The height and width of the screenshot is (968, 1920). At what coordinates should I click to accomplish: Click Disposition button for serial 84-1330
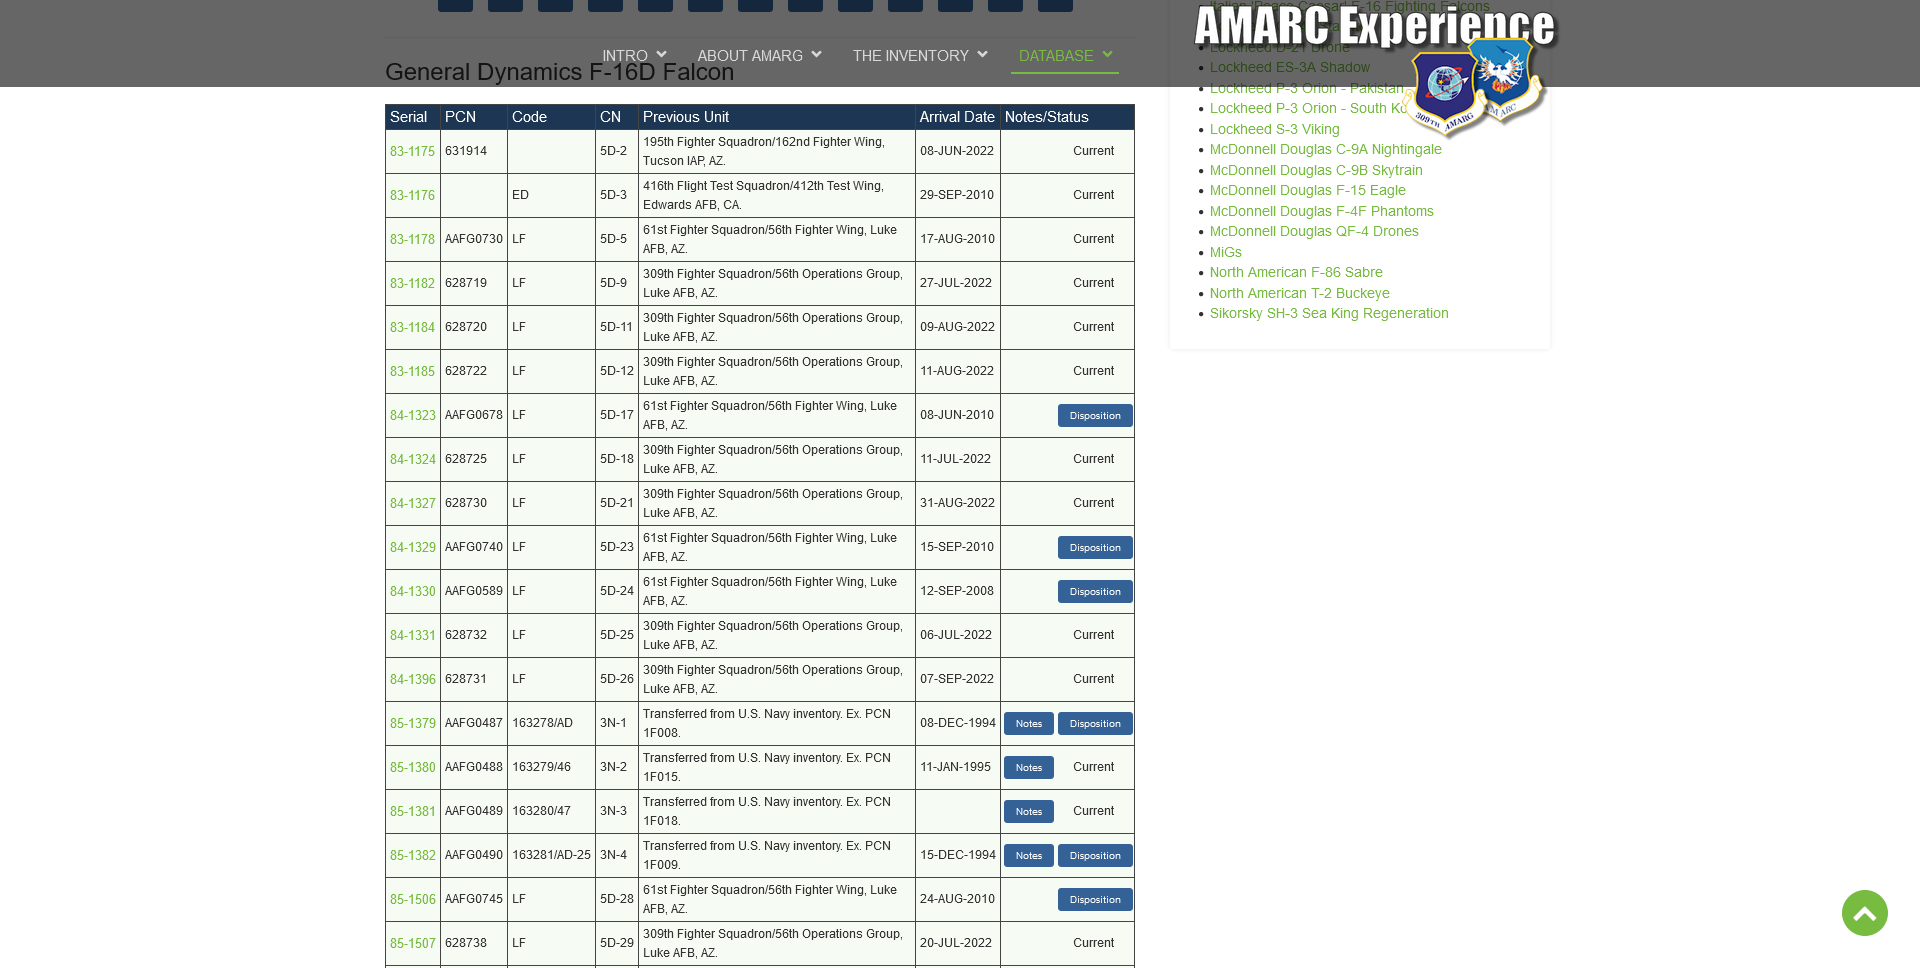pyautogui.click(x=1095, y=591)
